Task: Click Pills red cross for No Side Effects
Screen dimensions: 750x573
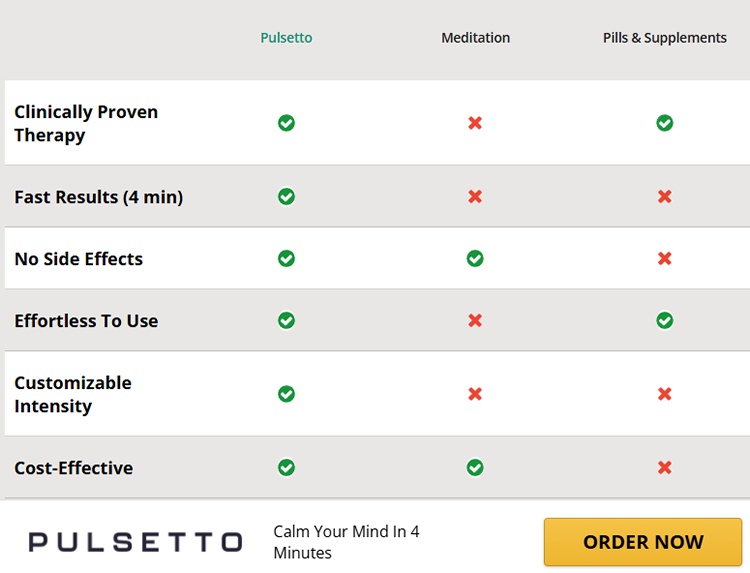Action: tap(664, 259)
